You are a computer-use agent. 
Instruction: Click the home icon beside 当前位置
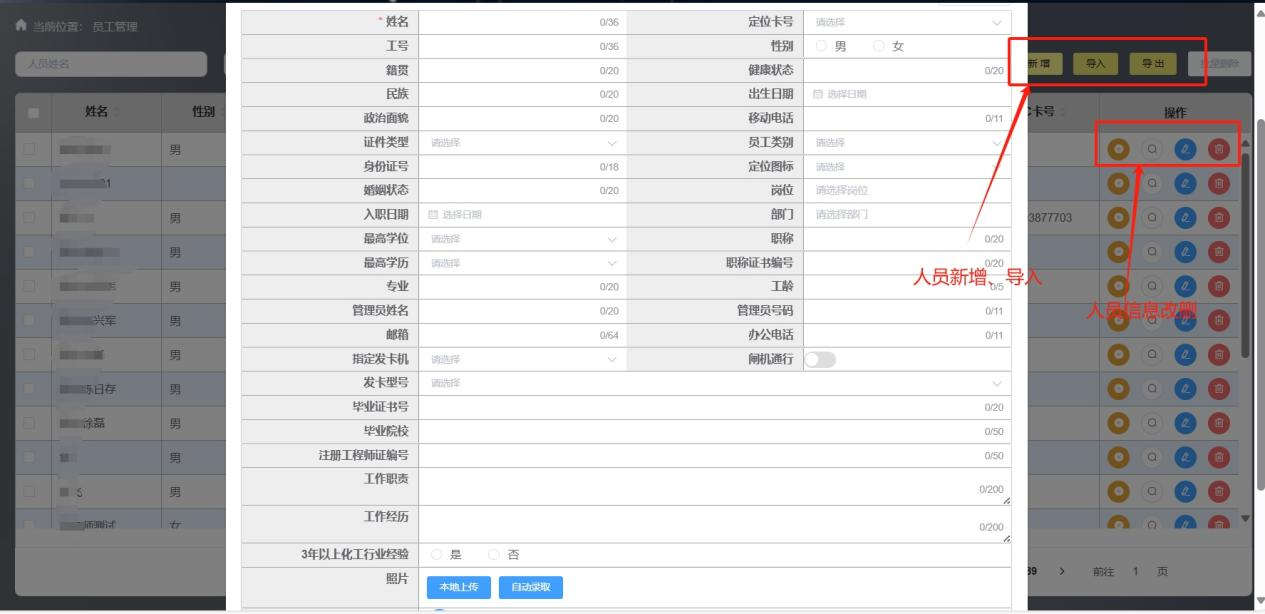coord(21,25)
